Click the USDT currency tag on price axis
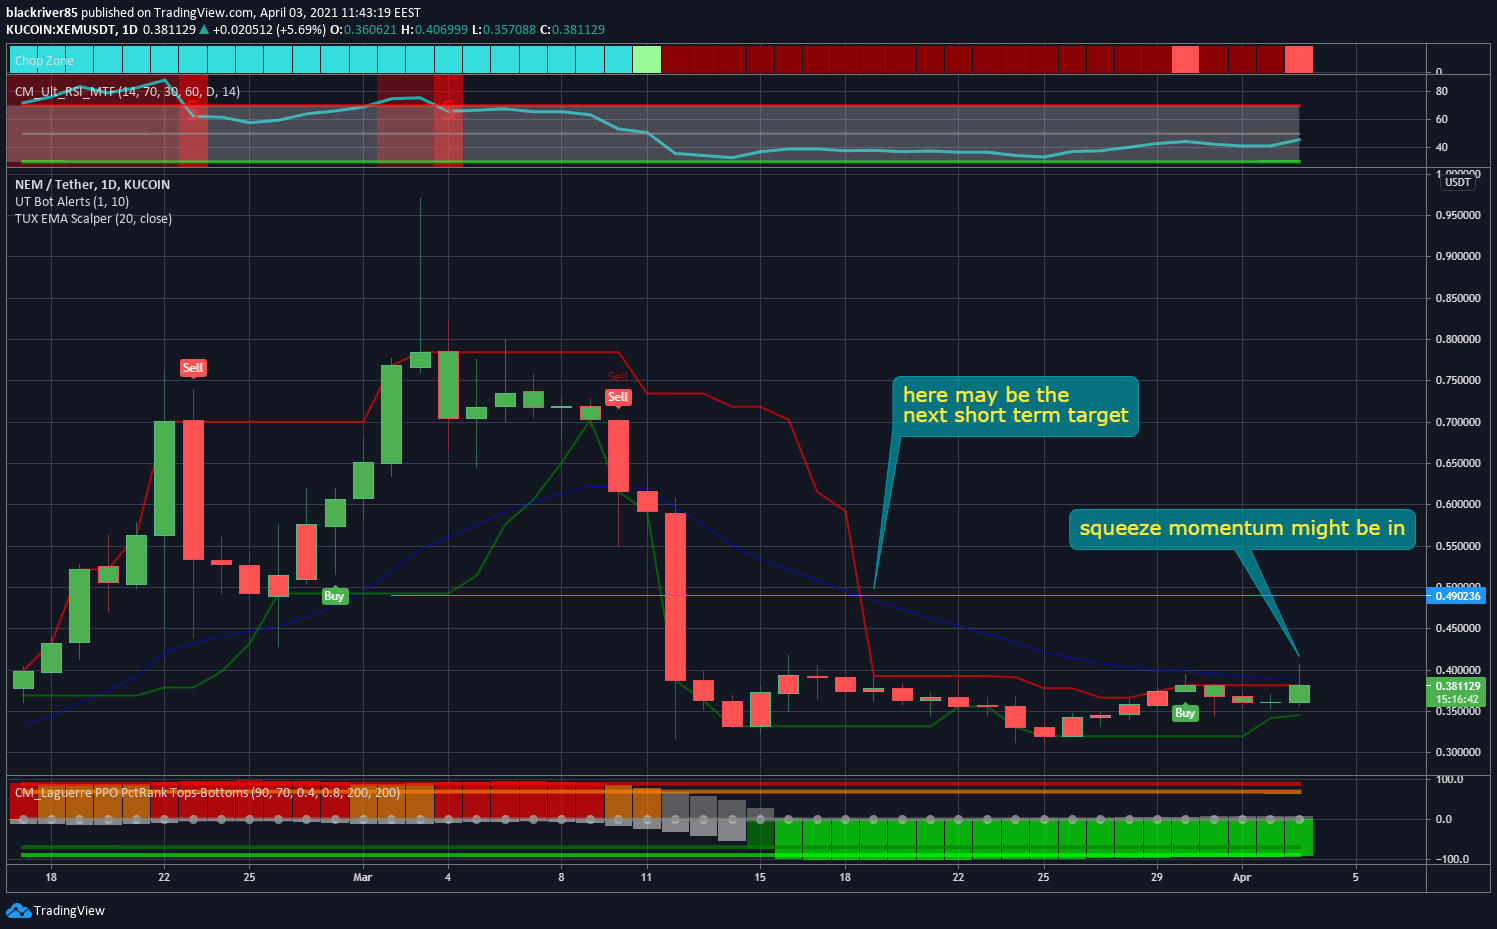 pyautogui.click(x=1457, y=182)
